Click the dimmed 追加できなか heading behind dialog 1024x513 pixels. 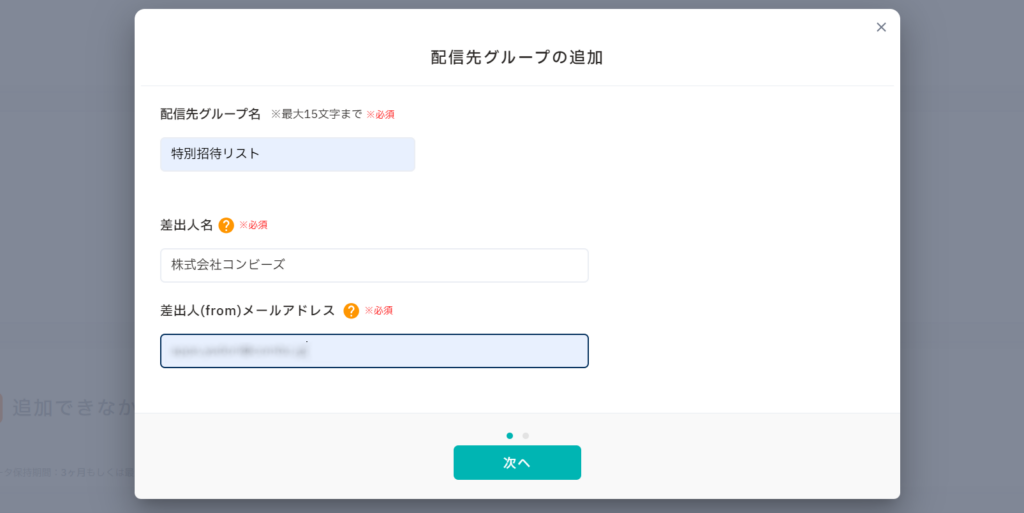click(x=70, y=407)
